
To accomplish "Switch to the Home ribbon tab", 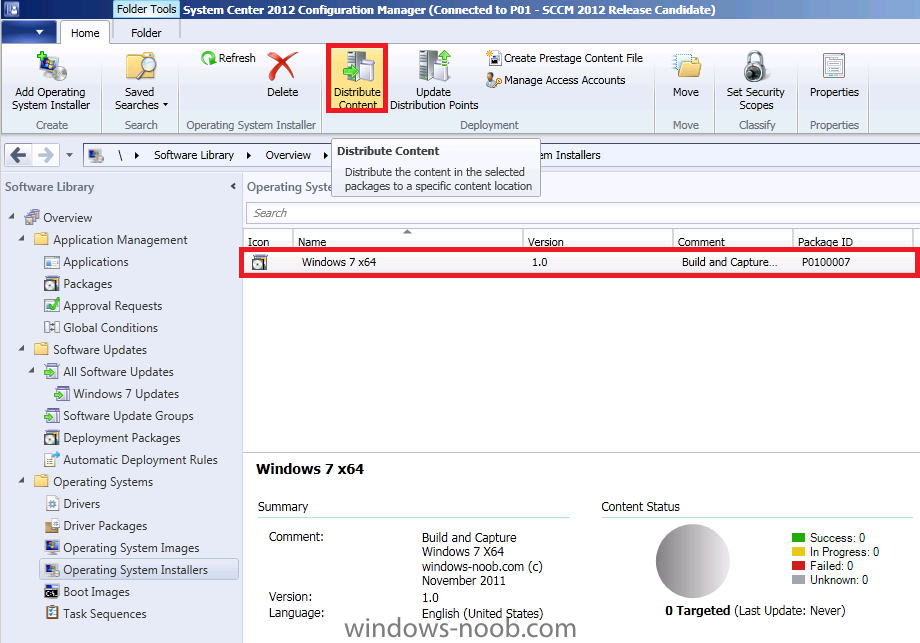I will click(85, 33).
